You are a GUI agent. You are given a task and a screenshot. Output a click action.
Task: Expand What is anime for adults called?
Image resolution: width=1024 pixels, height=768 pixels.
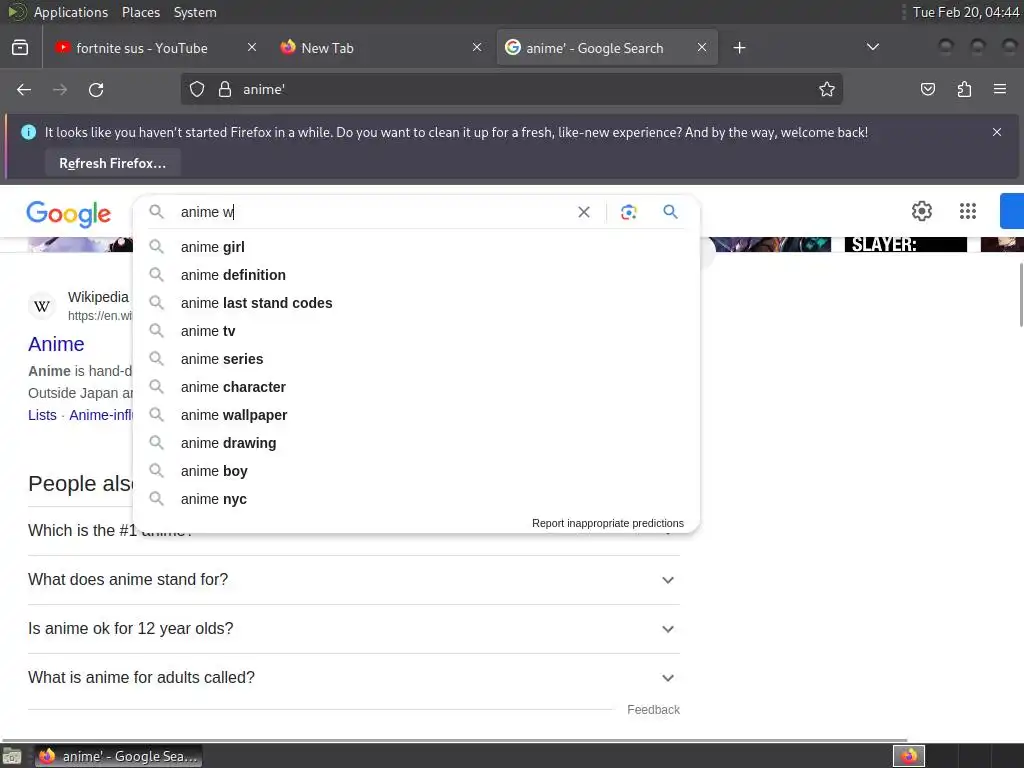(353, 678)
